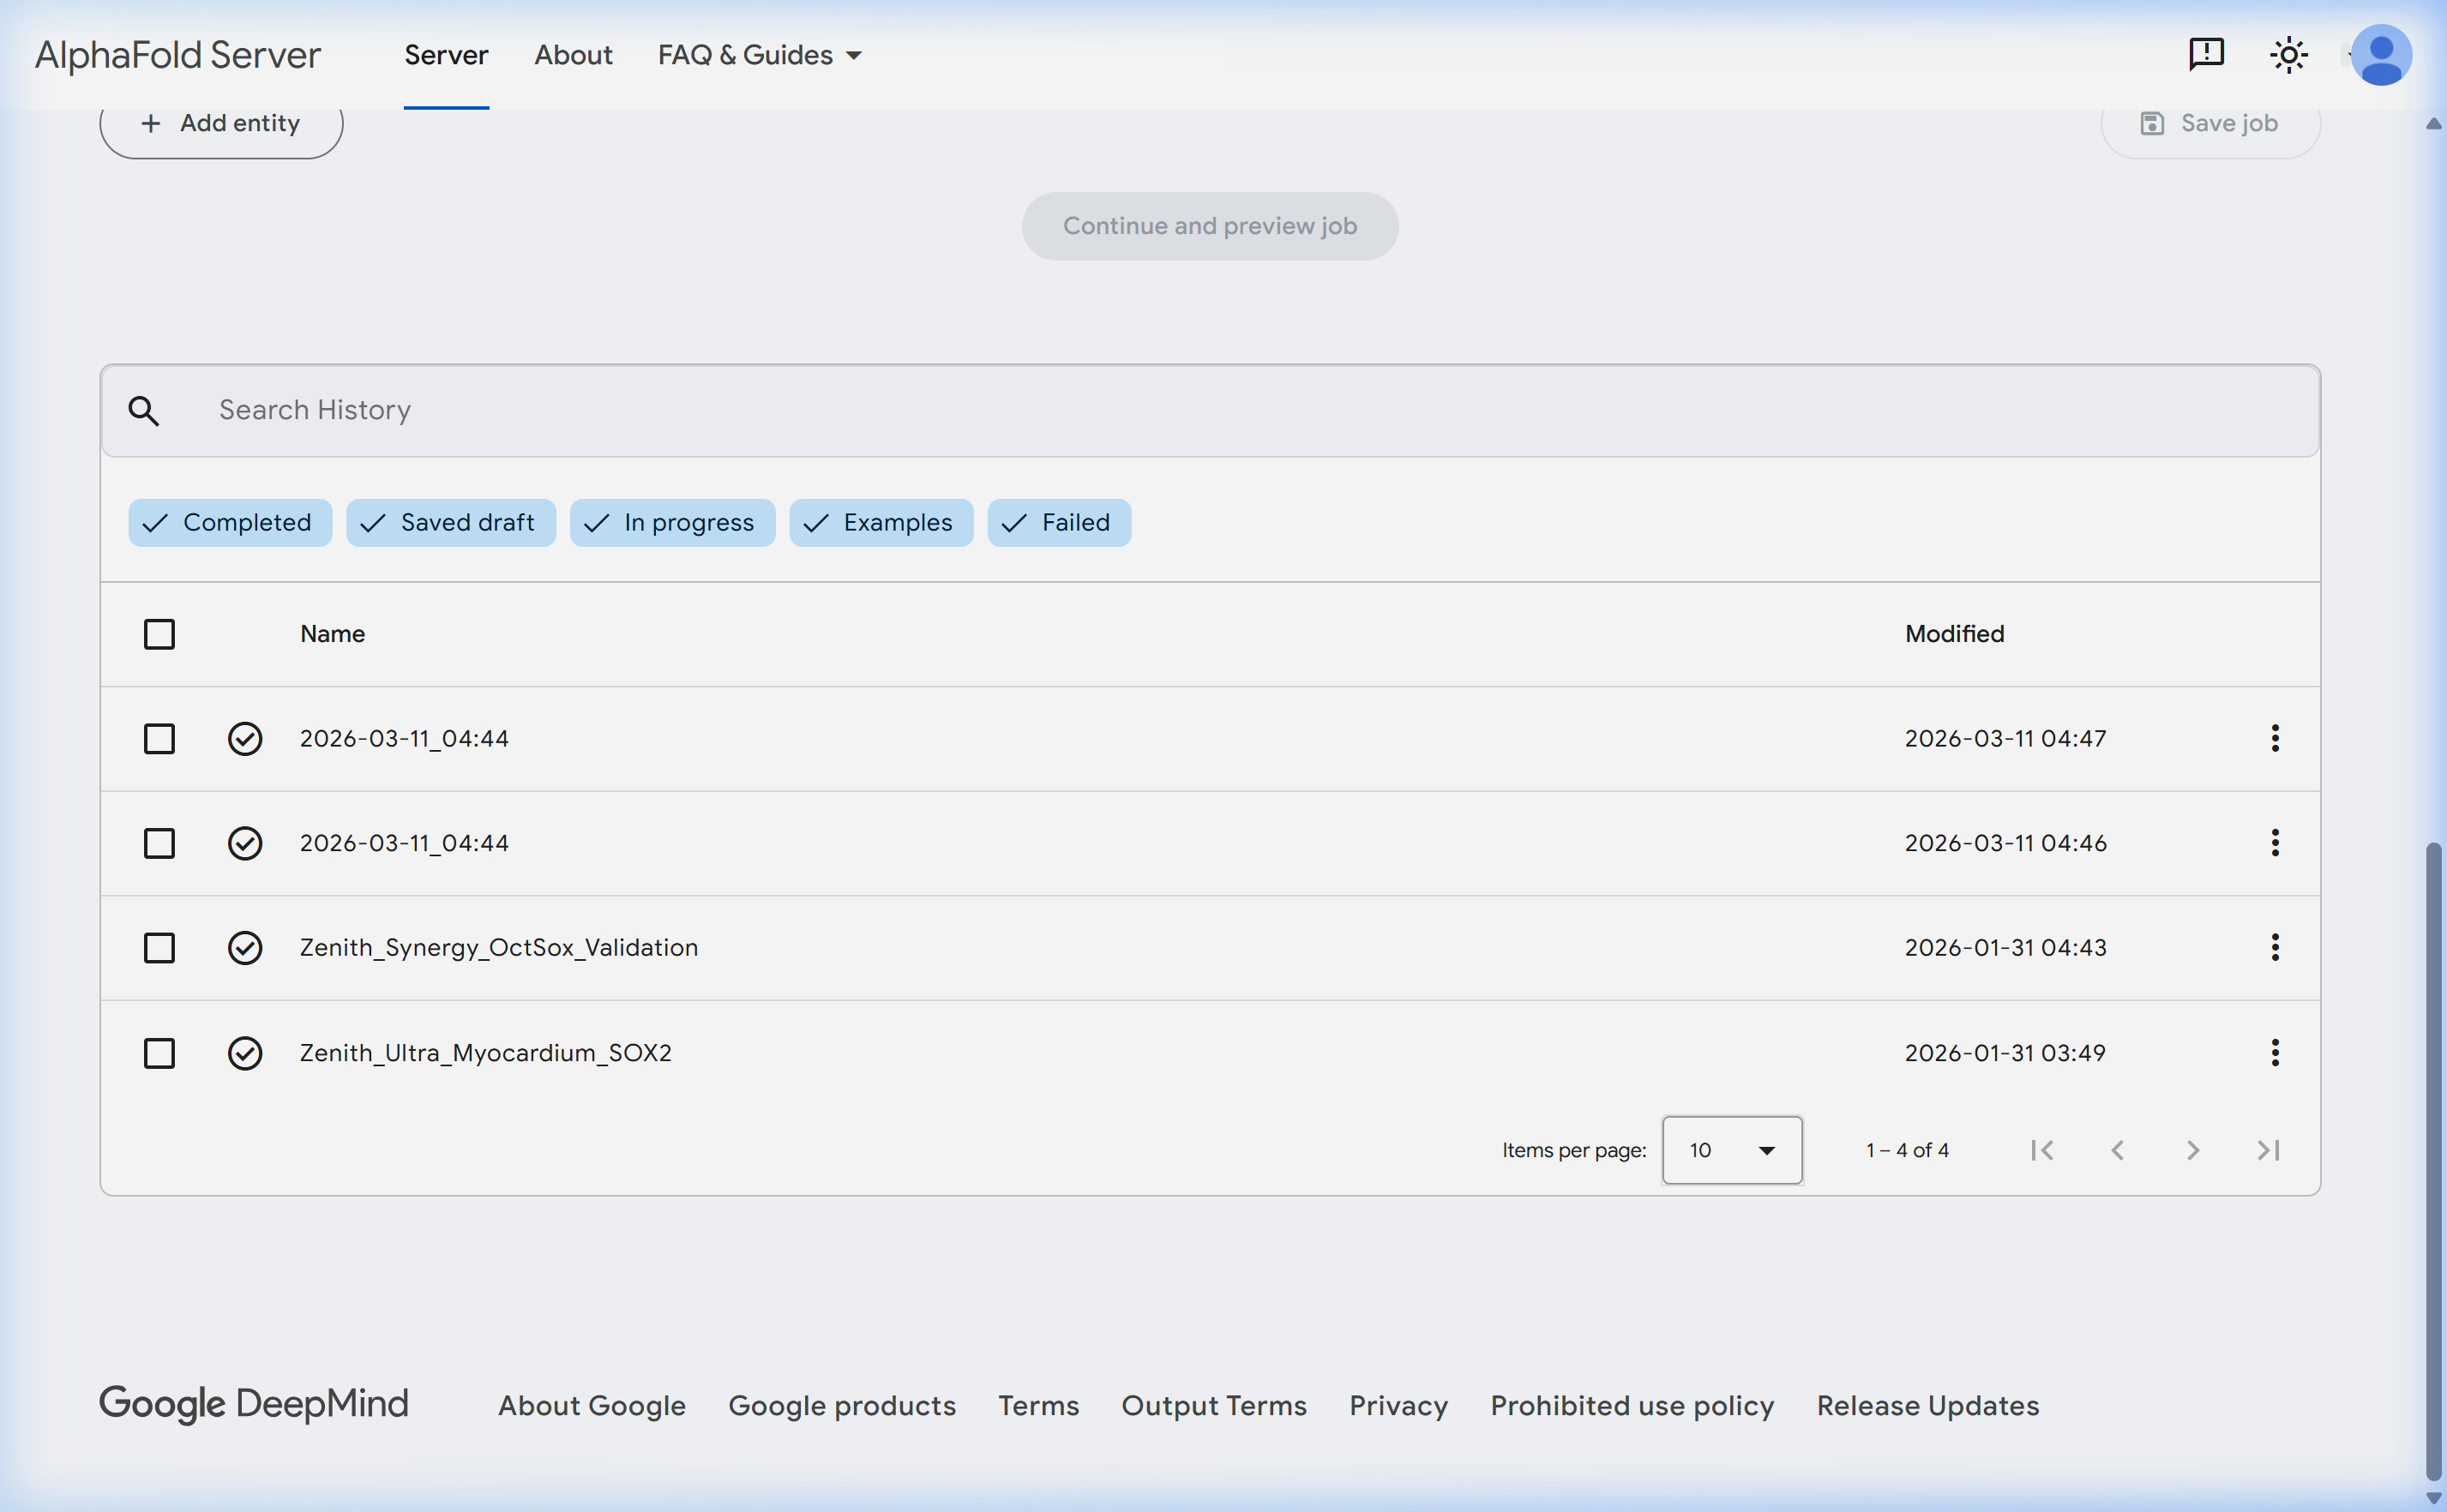Expand the Items per page dropdown

(1731, 1150)
